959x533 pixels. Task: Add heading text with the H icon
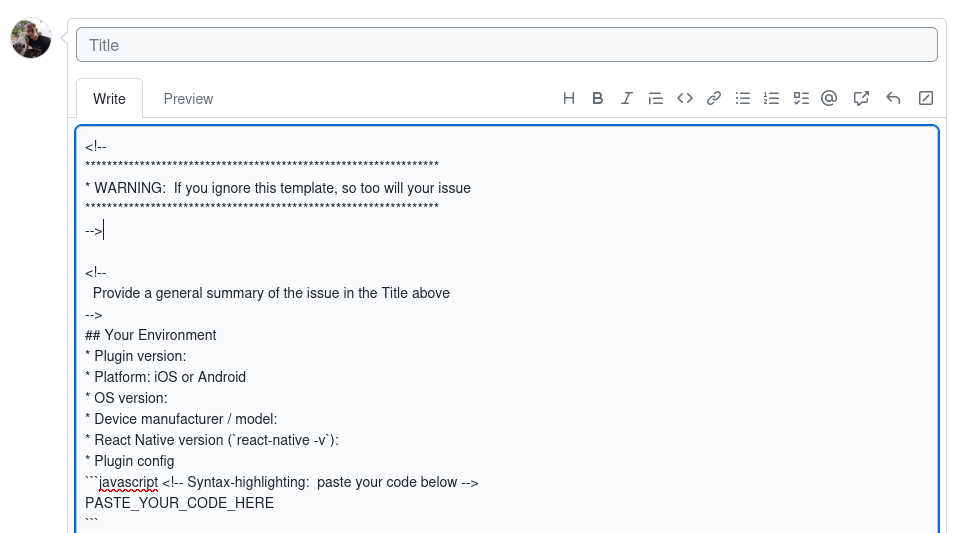[x=568, y=99]
